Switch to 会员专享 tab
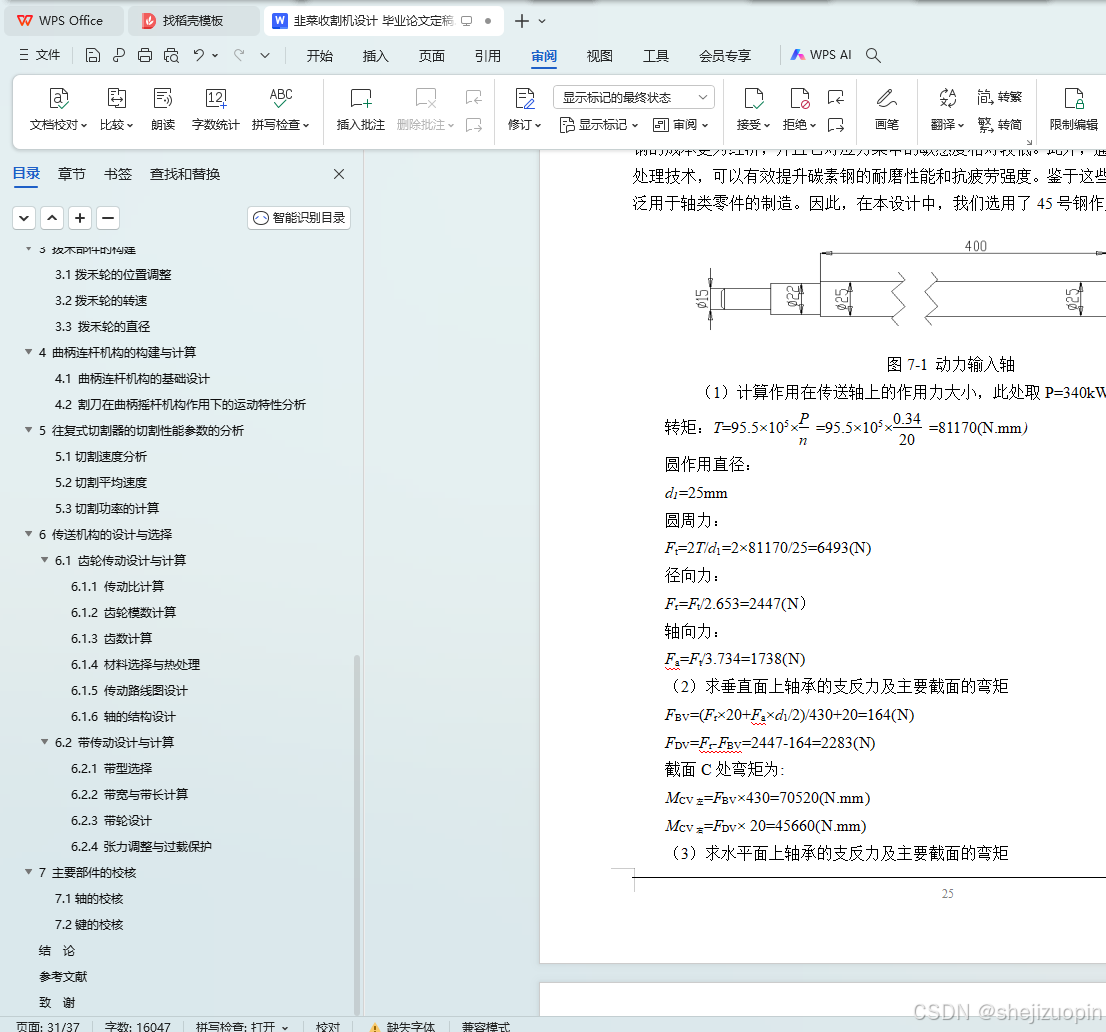This screenshot has width=1106, height=1032. (x=725, y=56)
